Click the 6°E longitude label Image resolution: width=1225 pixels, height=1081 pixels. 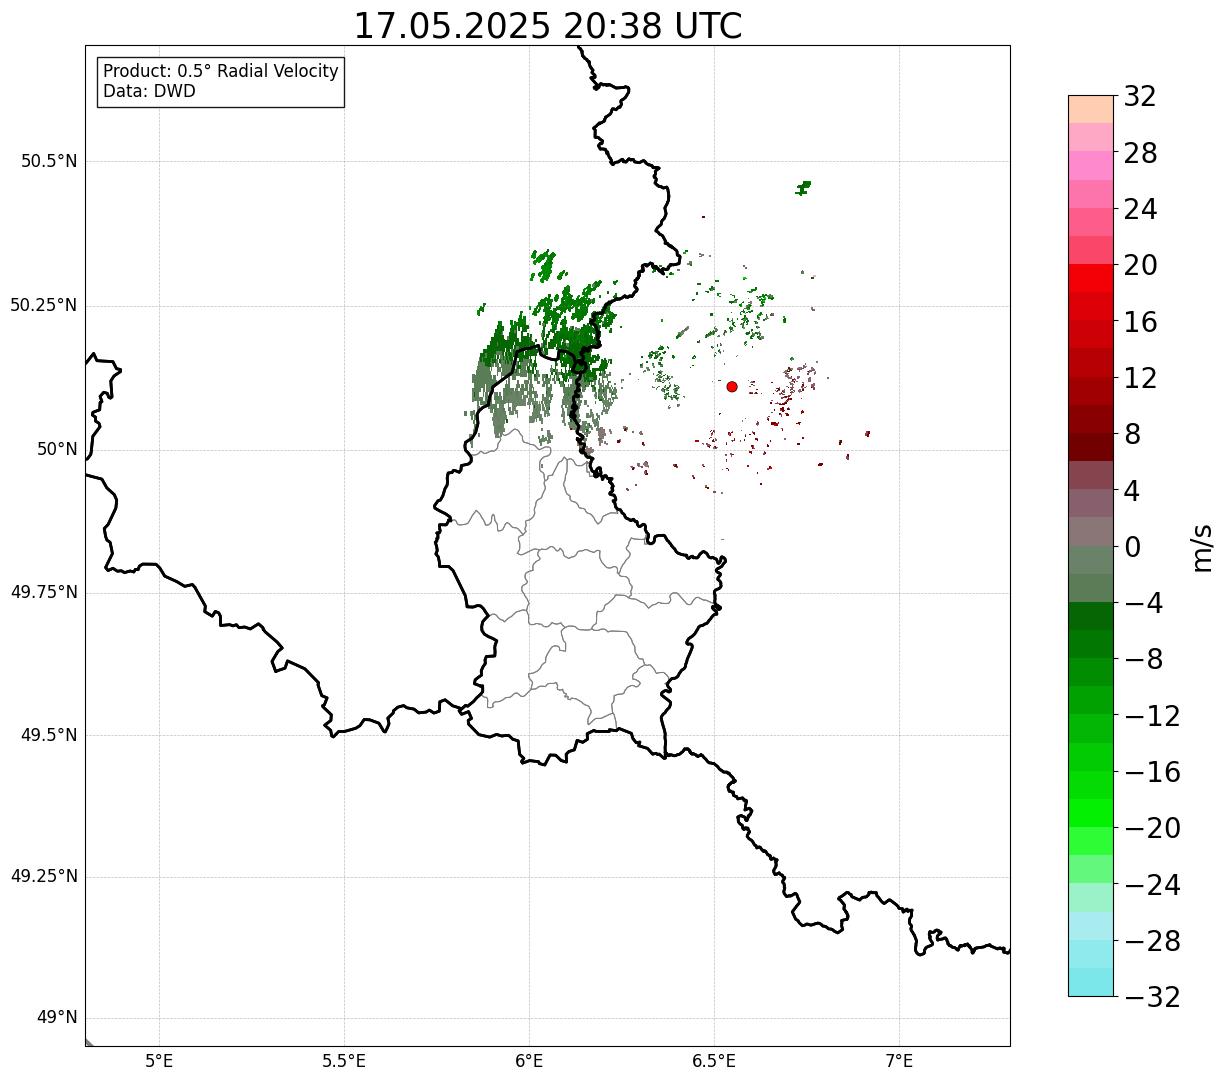pyautogui.click(x=529, y=1061)
